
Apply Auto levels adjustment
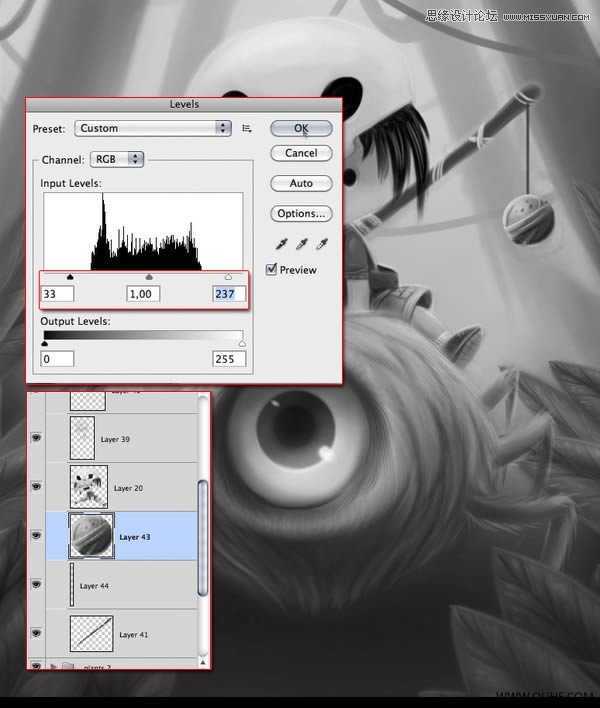301,183
